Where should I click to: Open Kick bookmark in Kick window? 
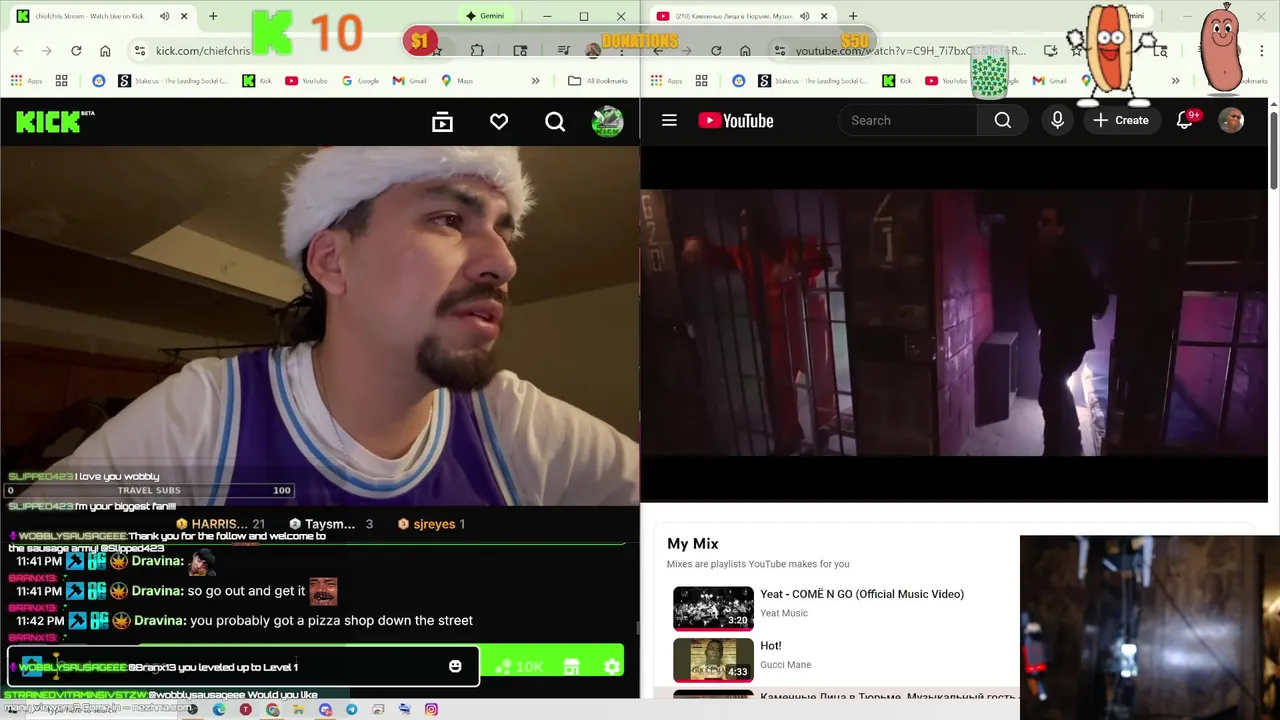pos(257,81)
